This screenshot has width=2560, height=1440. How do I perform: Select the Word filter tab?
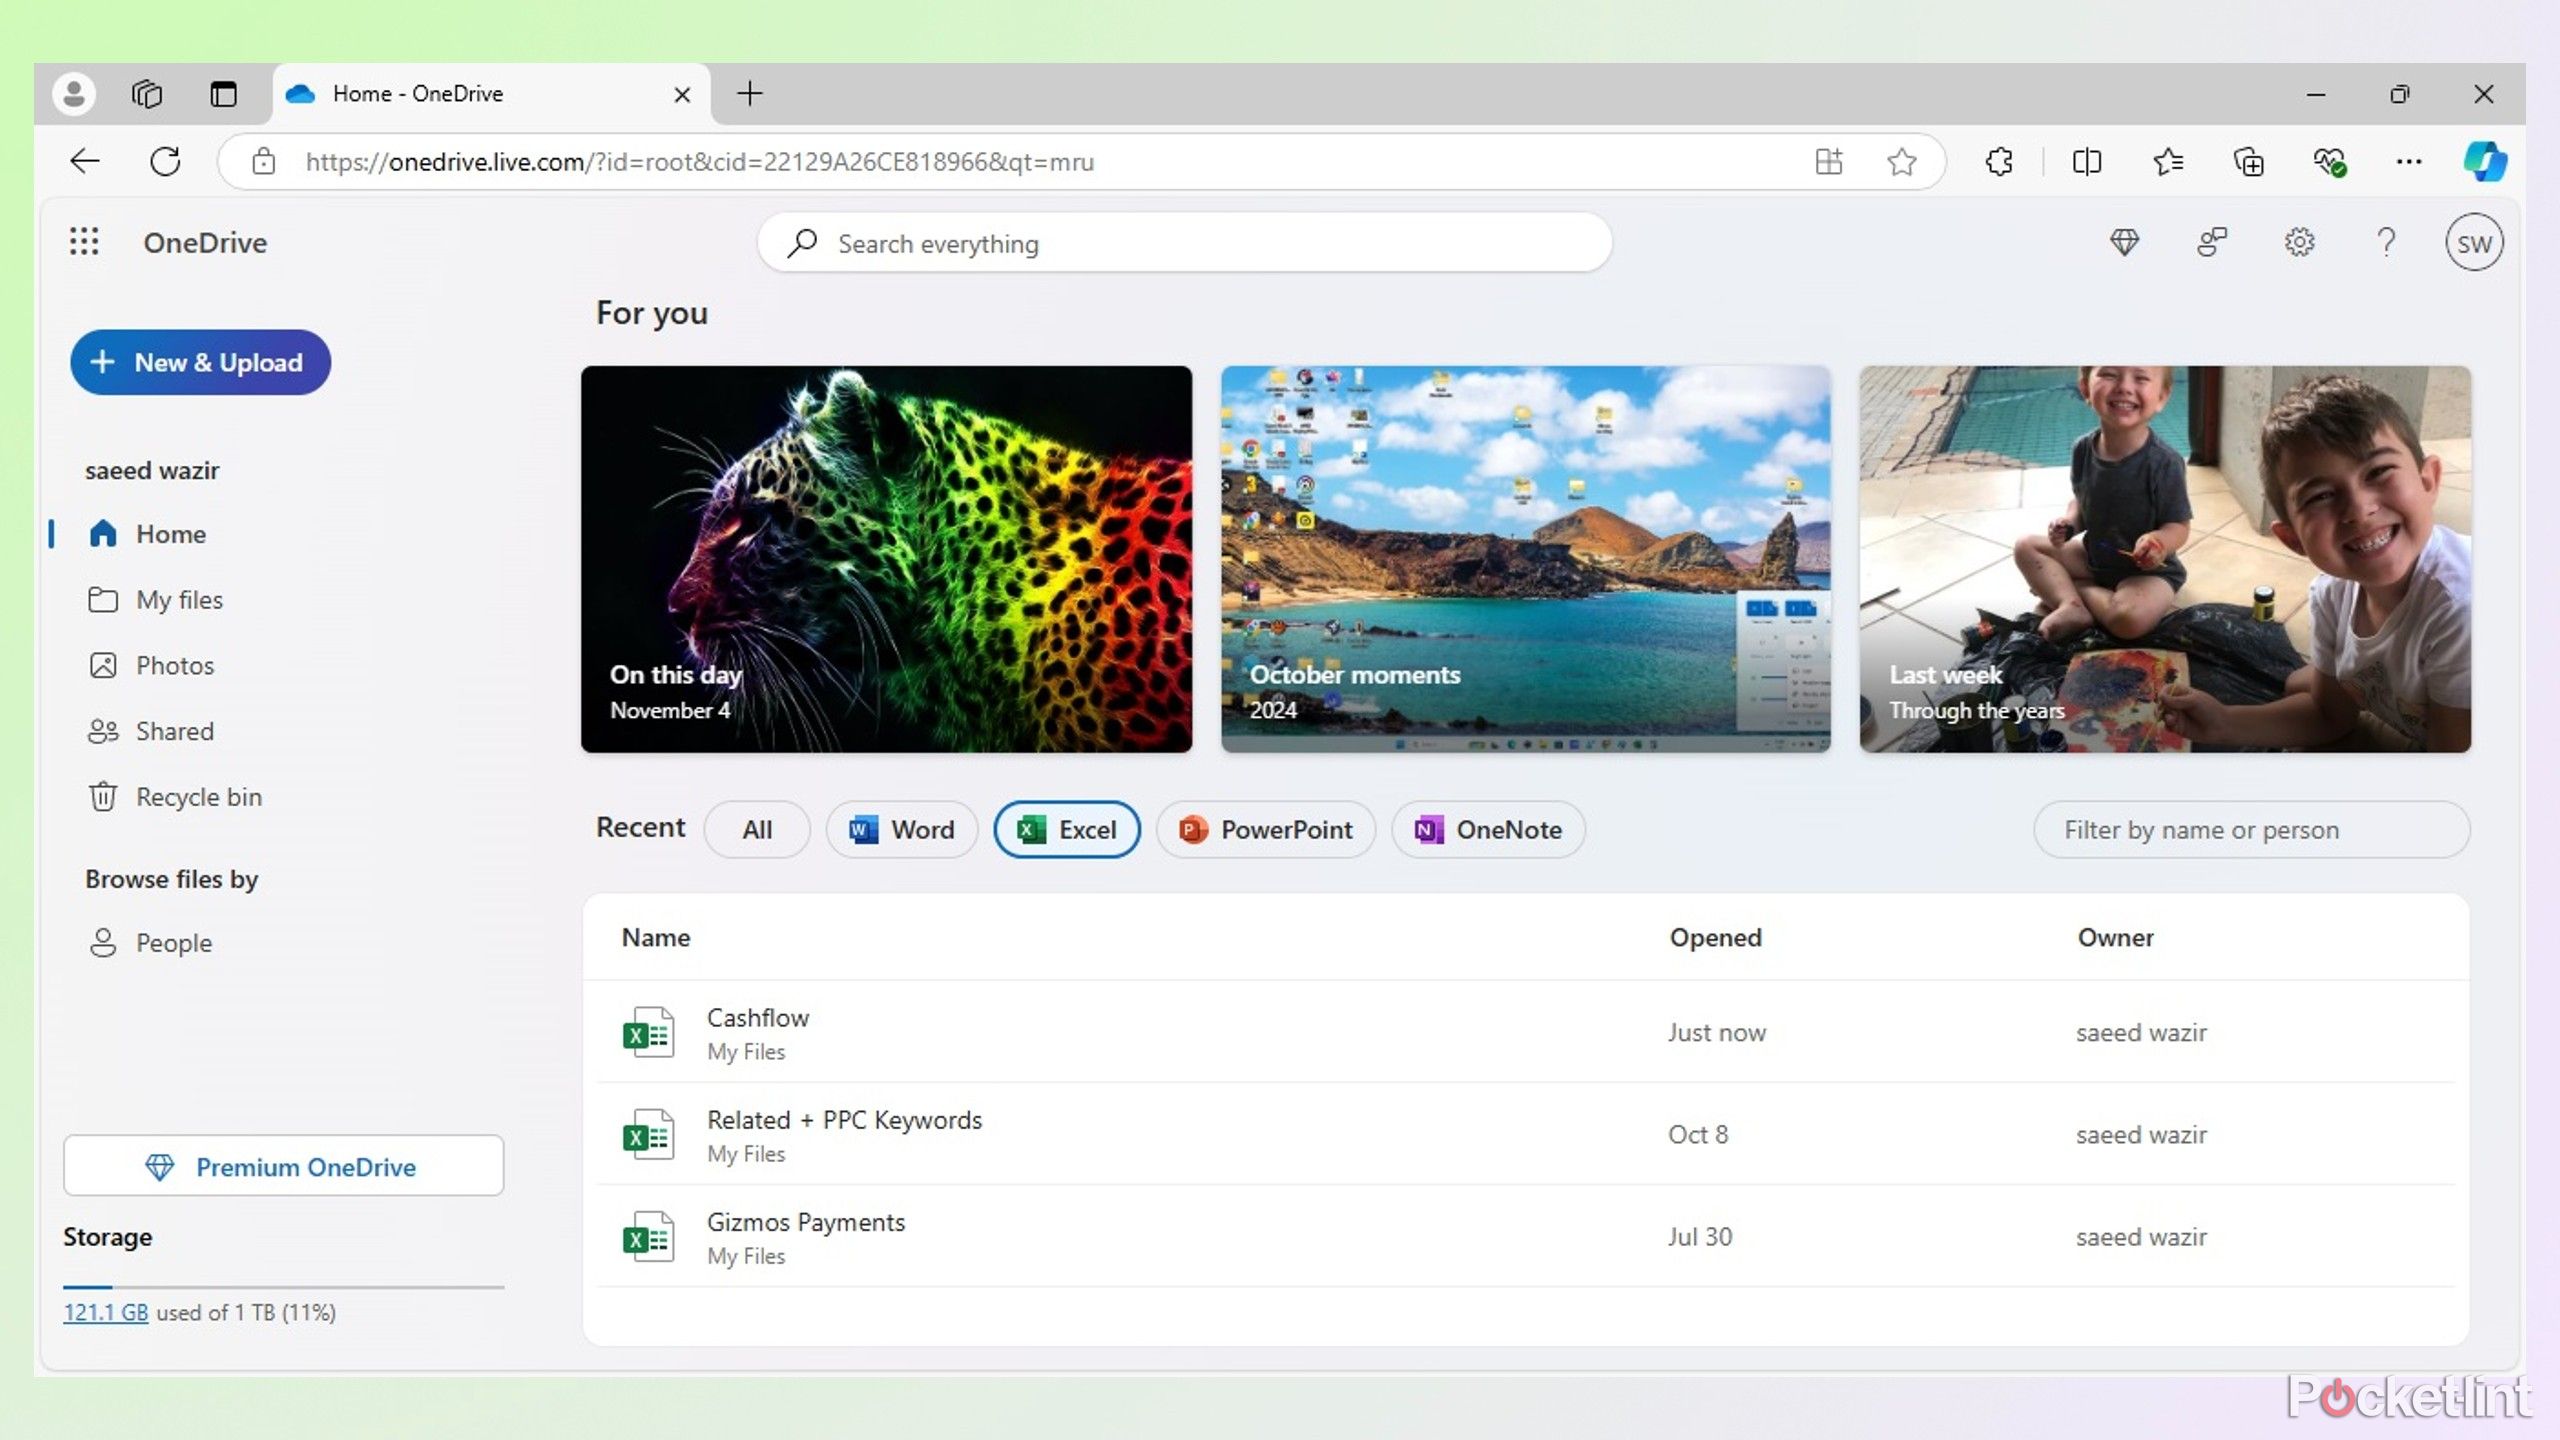(x=902, y=830)
